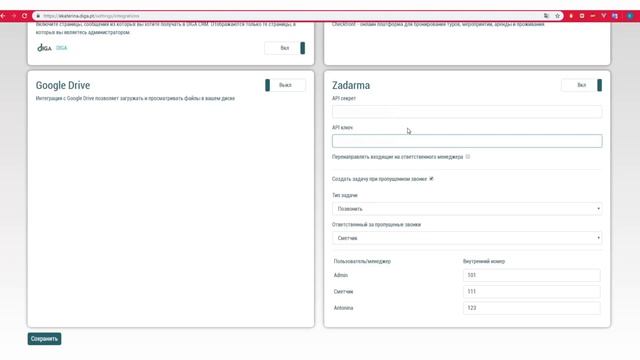The width and height of the screenshot is (640, 360).
Task: Toggle the DIGA pages card on/off switch
Action: pyautogui.click(x=284, y=48)
